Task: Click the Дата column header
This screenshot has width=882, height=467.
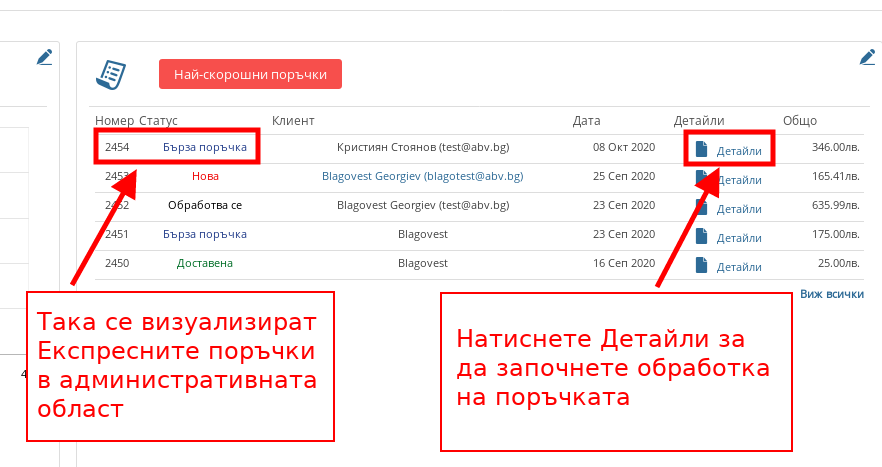Action: pyautogui.click(x=586, y=121)
